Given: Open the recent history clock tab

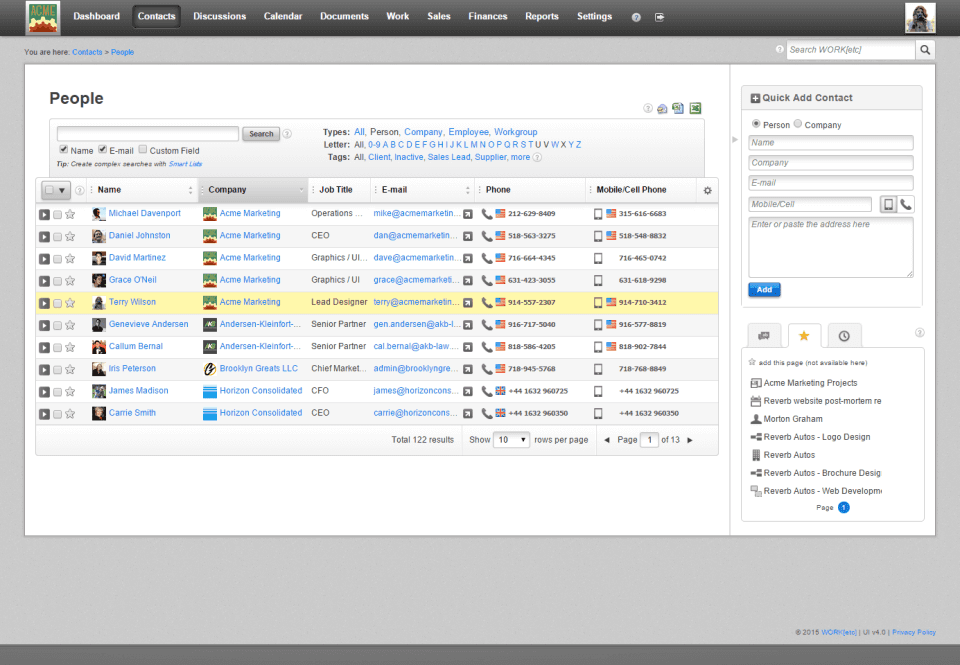Looking at the screenshot, I should coord(845,336).
